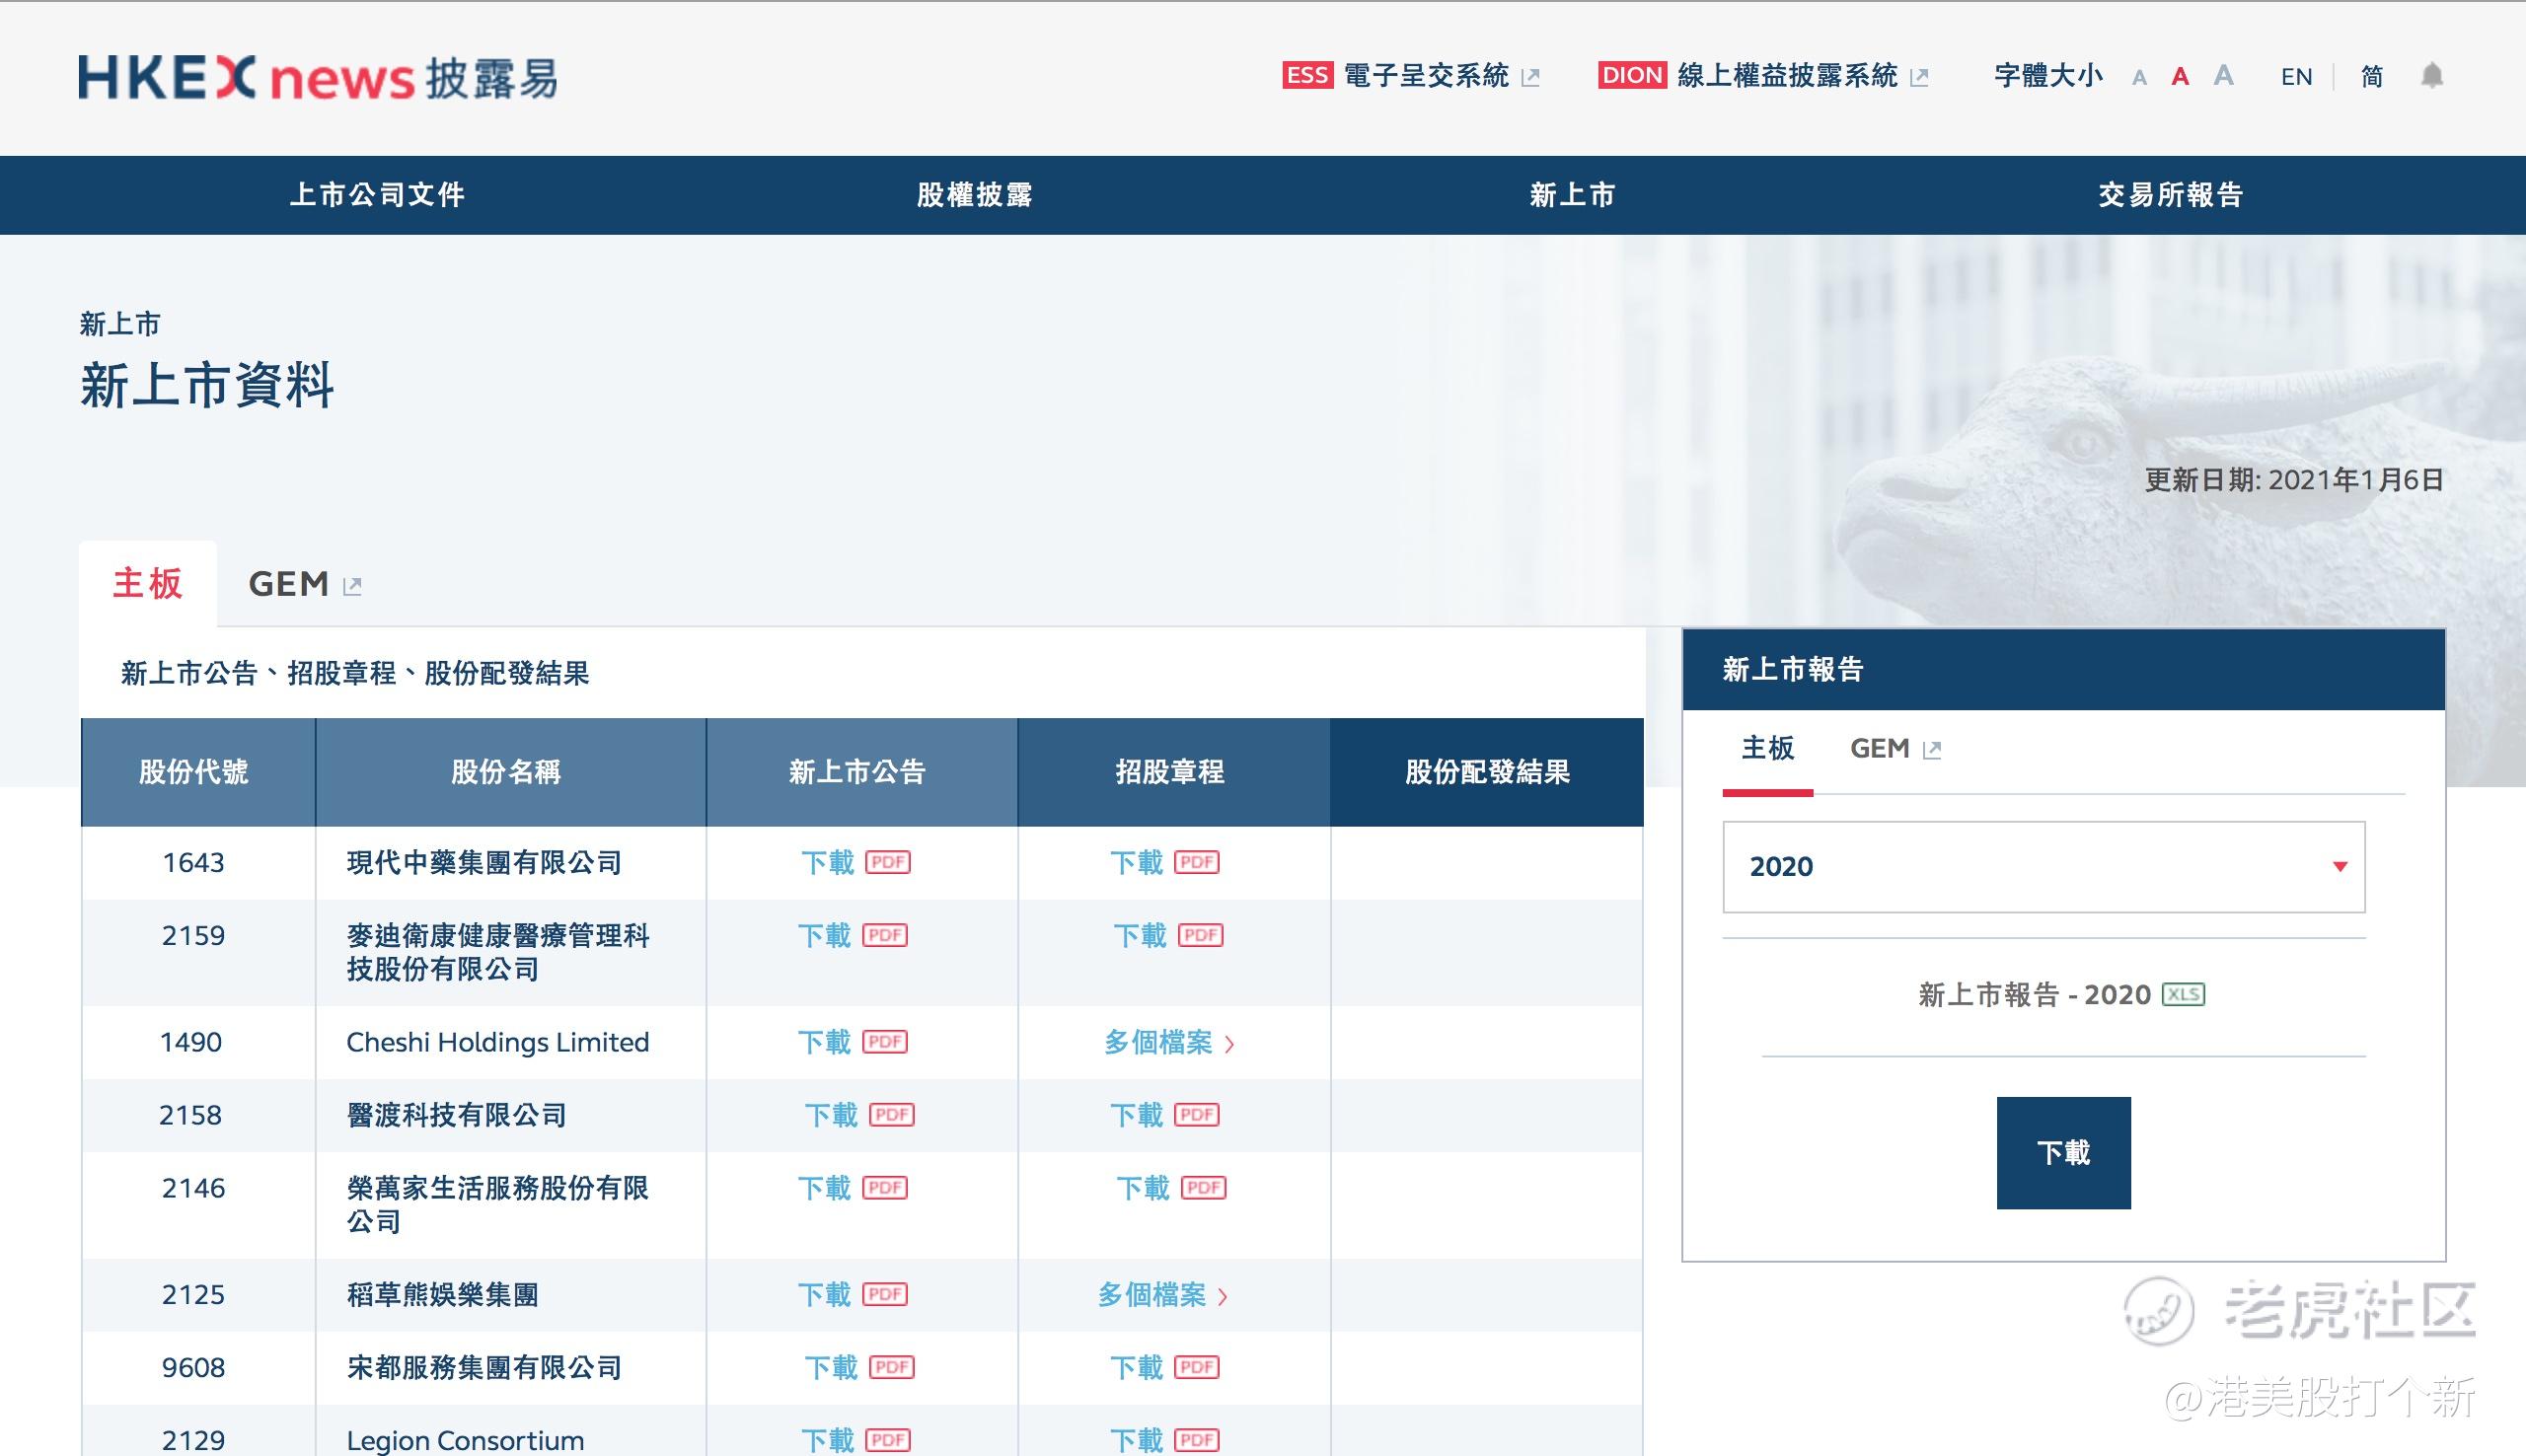Image resolution: width=2526 pixels, height=1456 pixels.
Task: Switch to Simplified Chinese 简
Action: pyautogui.click(x=2371, y=77)
